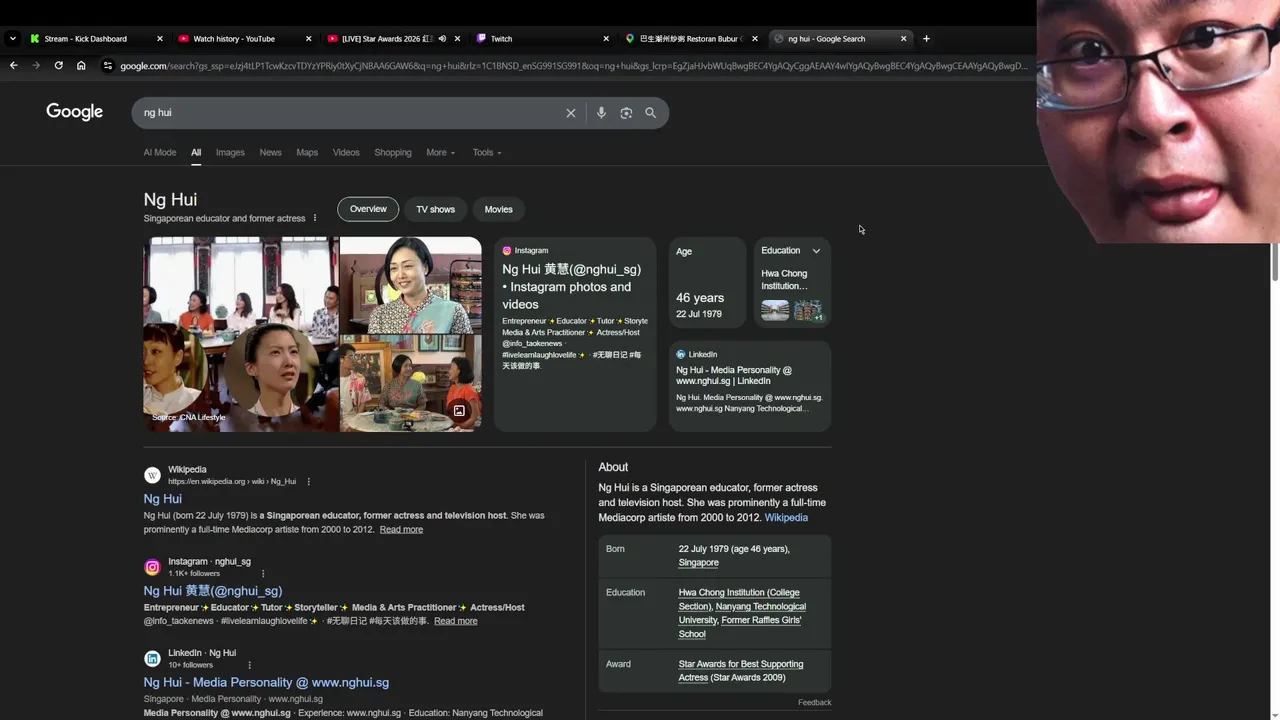Select the Images search filter
Viewport: 1280px width, 720px height.
[230, 153]
